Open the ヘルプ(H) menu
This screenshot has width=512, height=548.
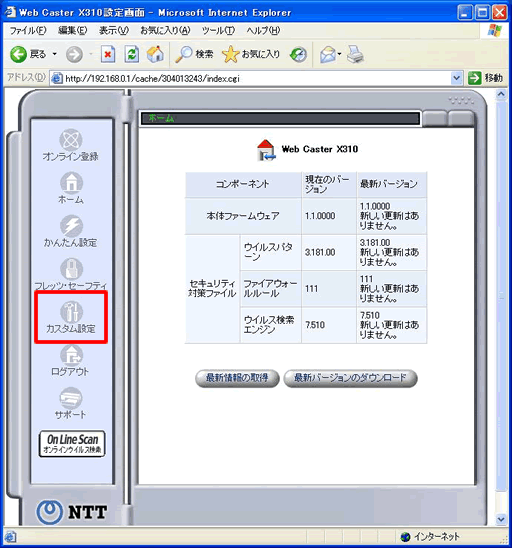coord(264,31)
